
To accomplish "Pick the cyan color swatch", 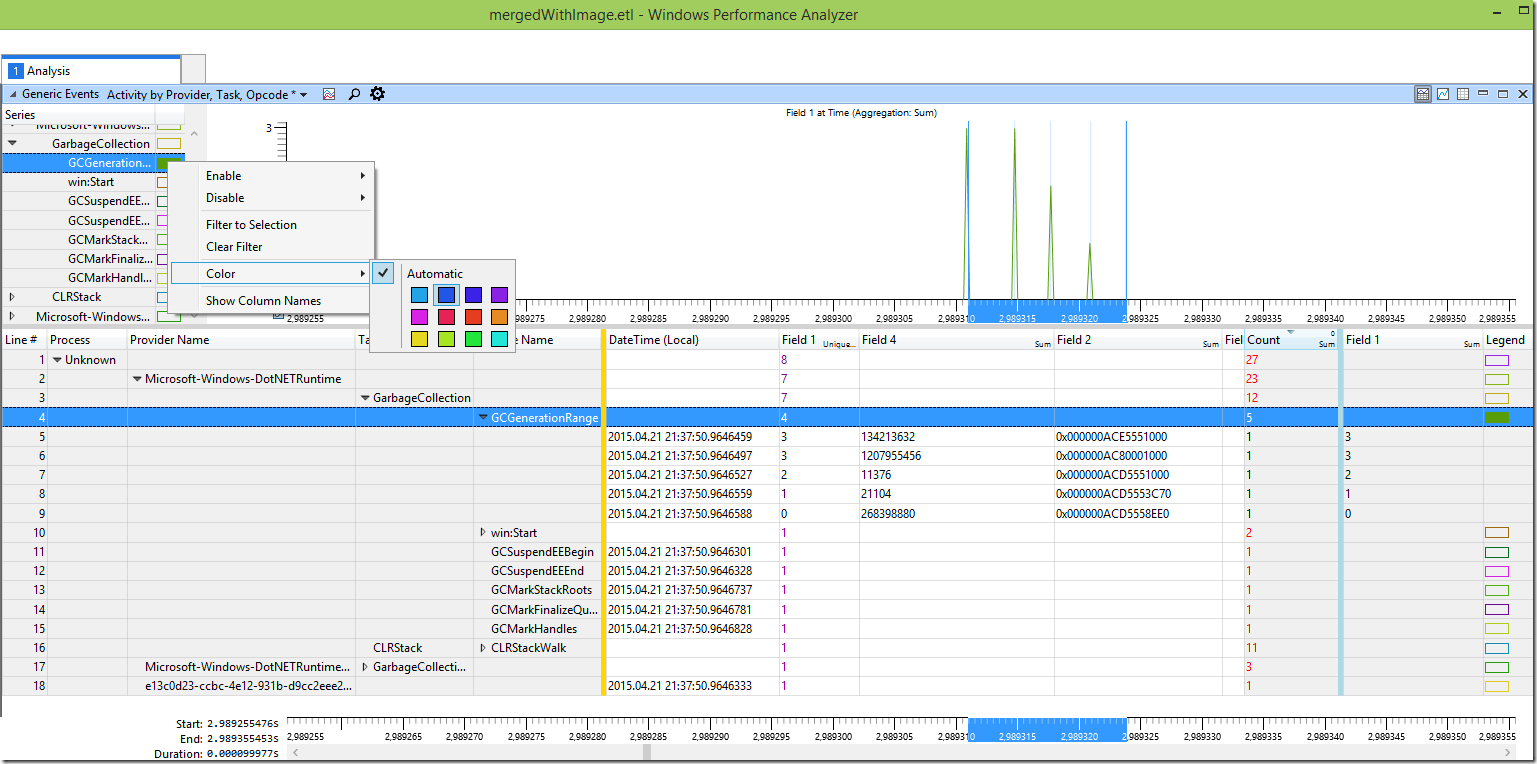I will (500, 339).
